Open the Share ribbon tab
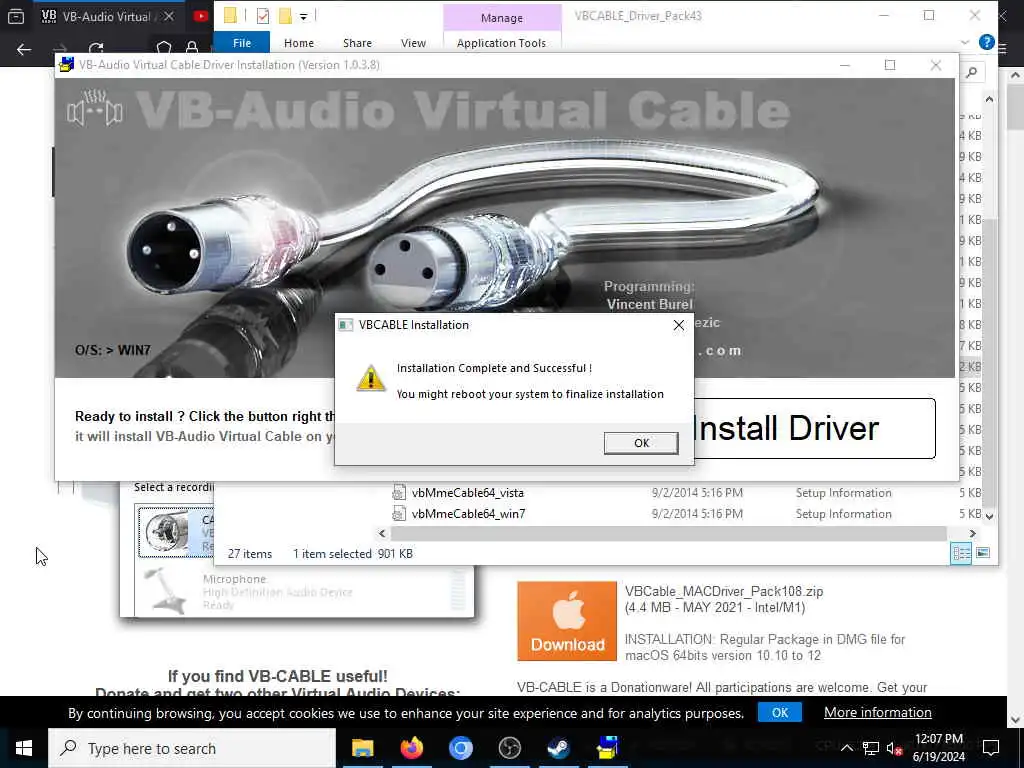1024x768 pixels. (357, 42)
